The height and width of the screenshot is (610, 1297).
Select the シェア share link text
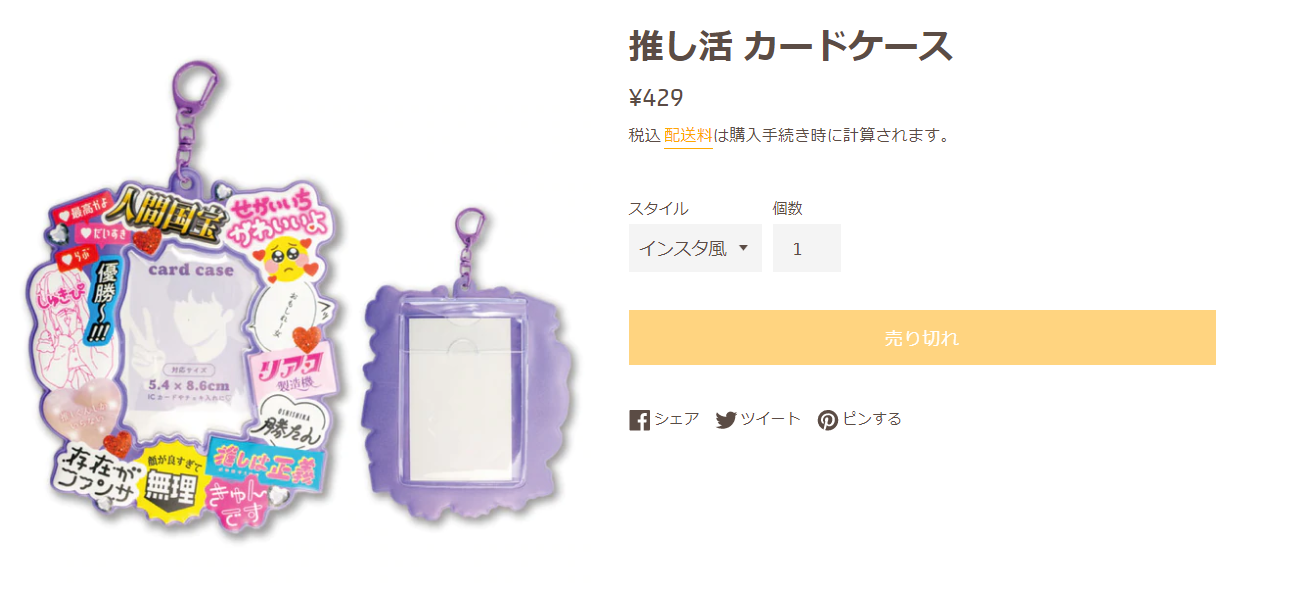[677, 419]
